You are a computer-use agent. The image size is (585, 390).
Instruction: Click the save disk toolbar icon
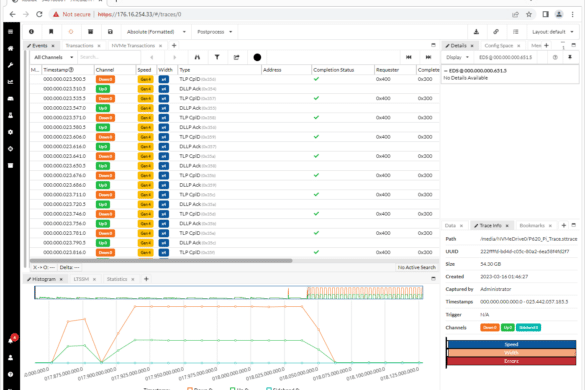[x=110, y=32]
